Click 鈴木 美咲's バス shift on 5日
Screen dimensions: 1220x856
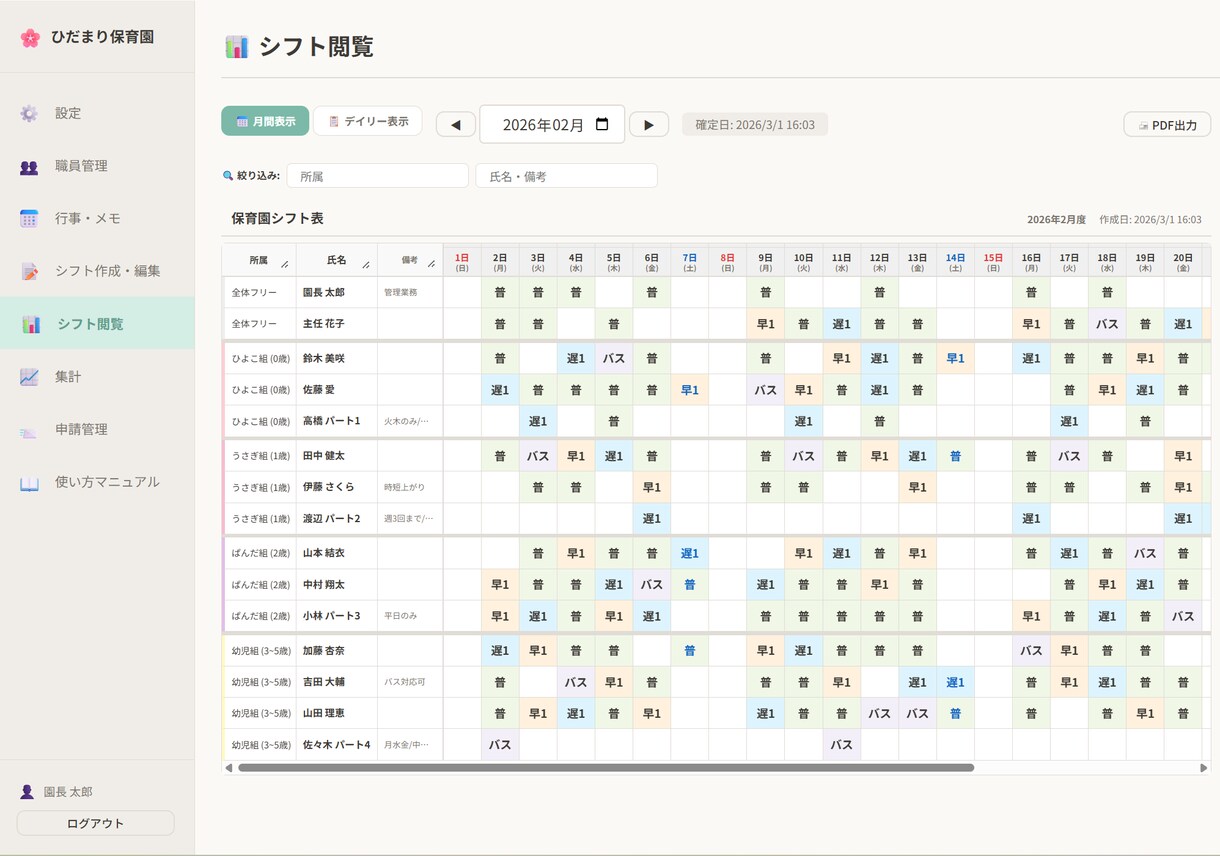[614, 358]
